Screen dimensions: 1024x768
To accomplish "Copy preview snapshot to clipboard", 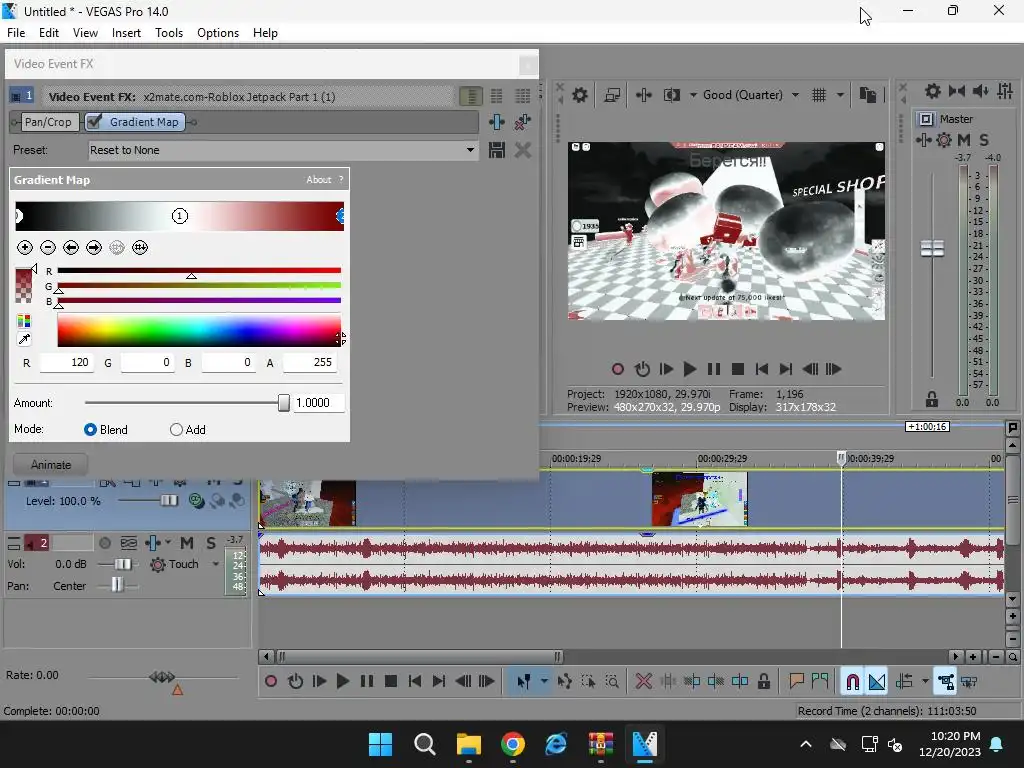I will coord(867,95).
